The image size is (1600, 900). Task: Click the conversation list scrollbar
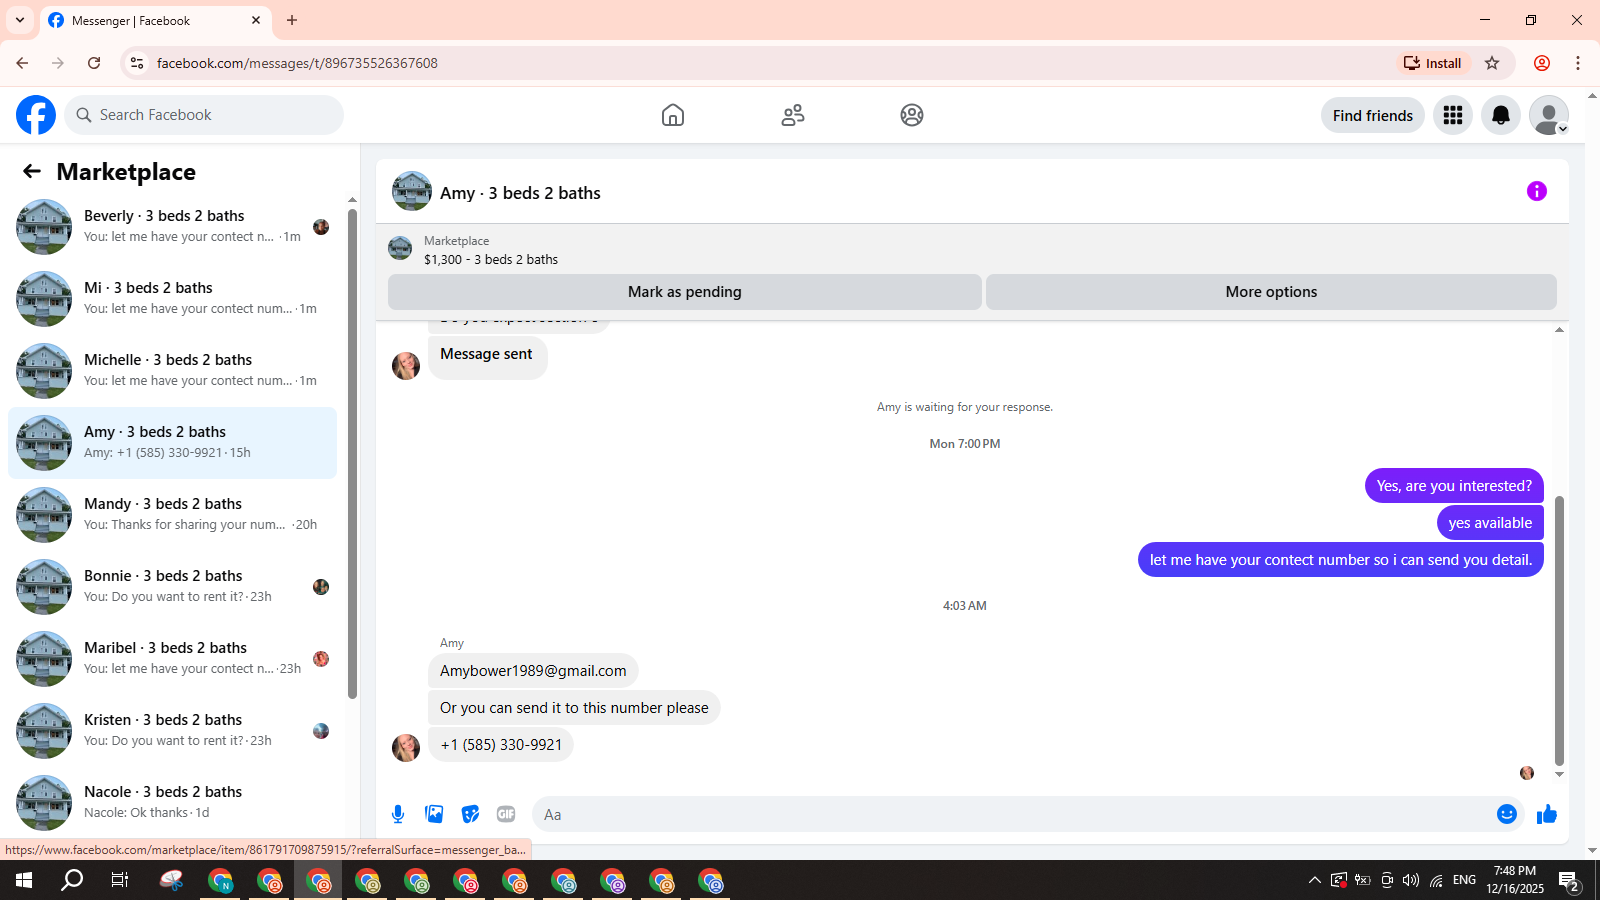tap(352, 453)
